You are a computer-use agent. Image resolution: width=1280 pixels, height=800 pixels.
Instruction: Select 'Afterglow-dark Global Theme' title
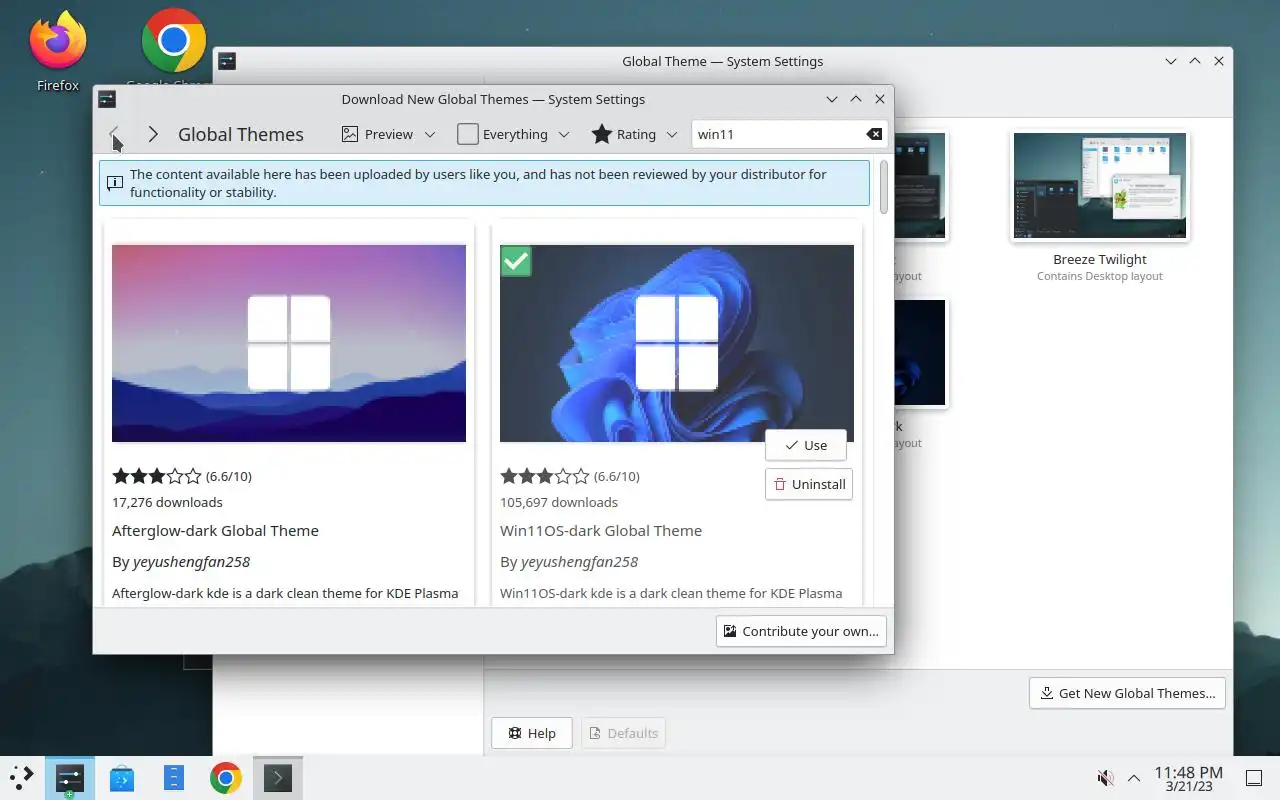pyautogui.click(x=215, y=530)
